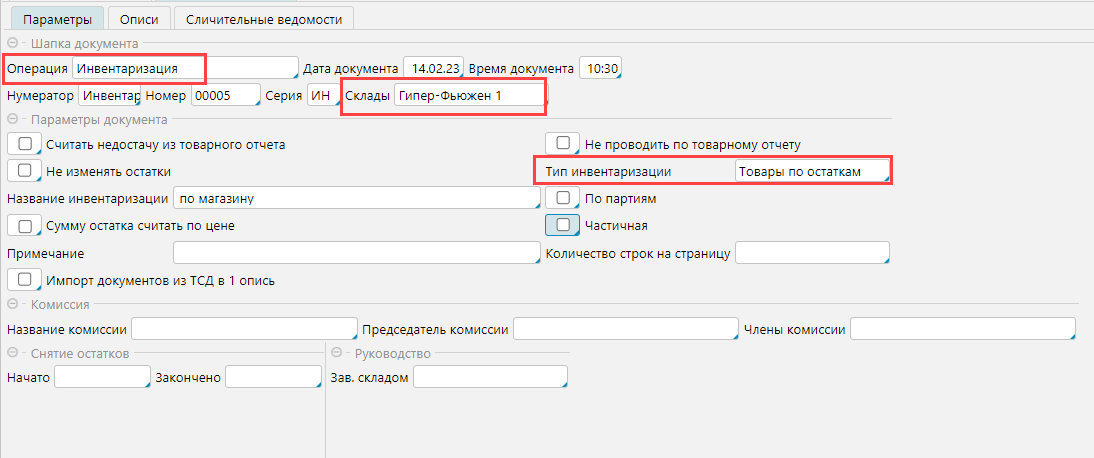This screenshot has width=1094, height=458.
Task: Click the Зав. складом input field
Action: 489,377
